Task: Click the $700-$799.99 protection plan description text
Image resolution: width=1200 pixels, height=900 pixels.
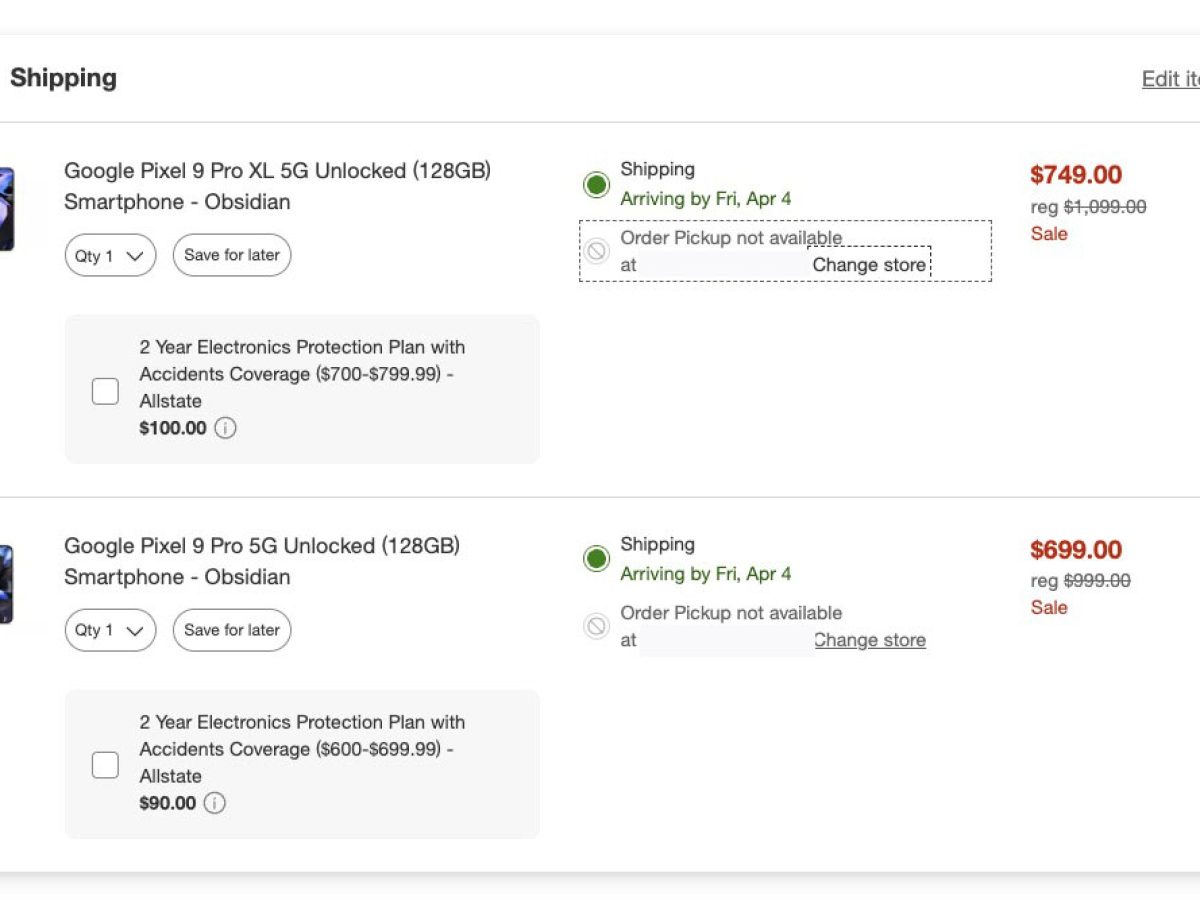Action: [302, 374]
